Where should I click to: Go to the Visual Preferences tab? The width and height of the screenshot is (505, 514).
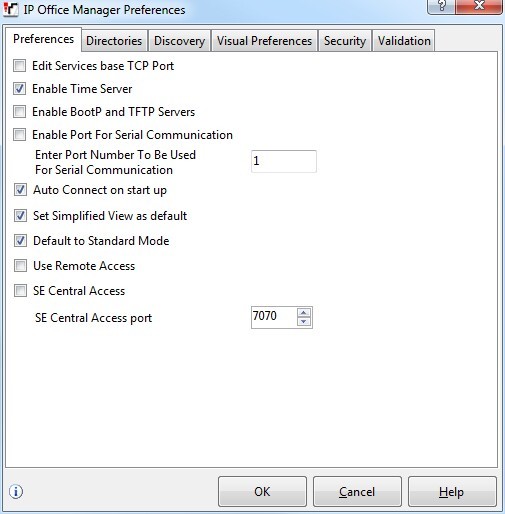click(264, 41)
